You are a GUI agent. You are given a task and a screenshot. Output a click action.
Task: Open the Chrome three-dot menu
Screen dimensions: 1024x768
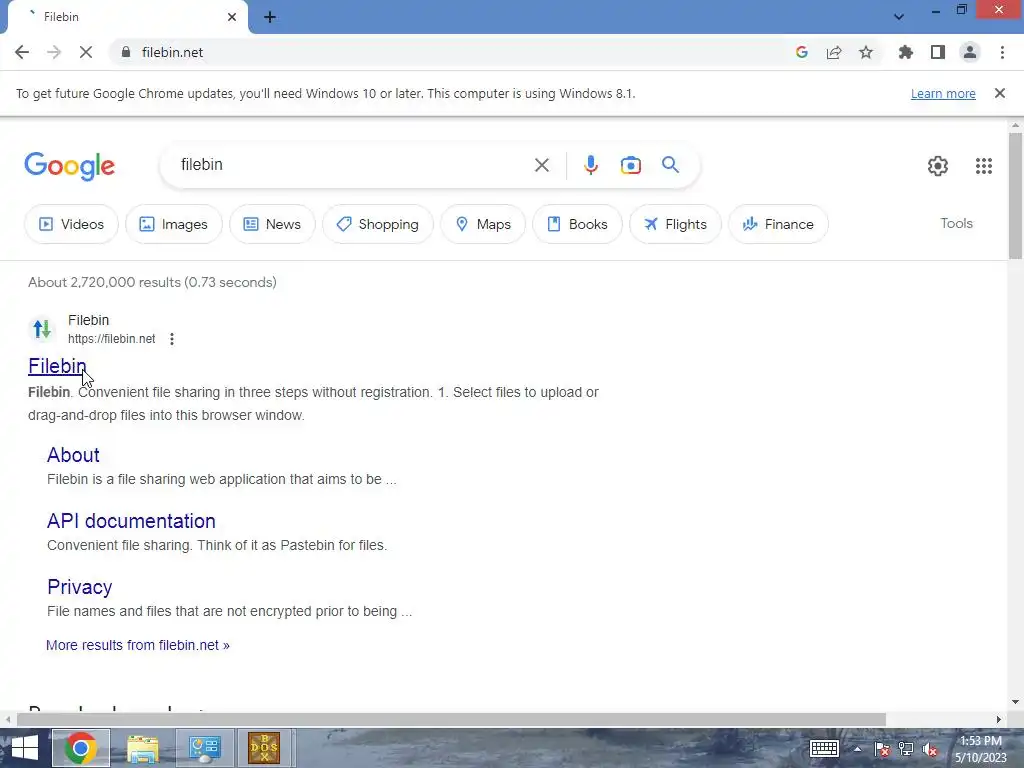coord(1002,52)
